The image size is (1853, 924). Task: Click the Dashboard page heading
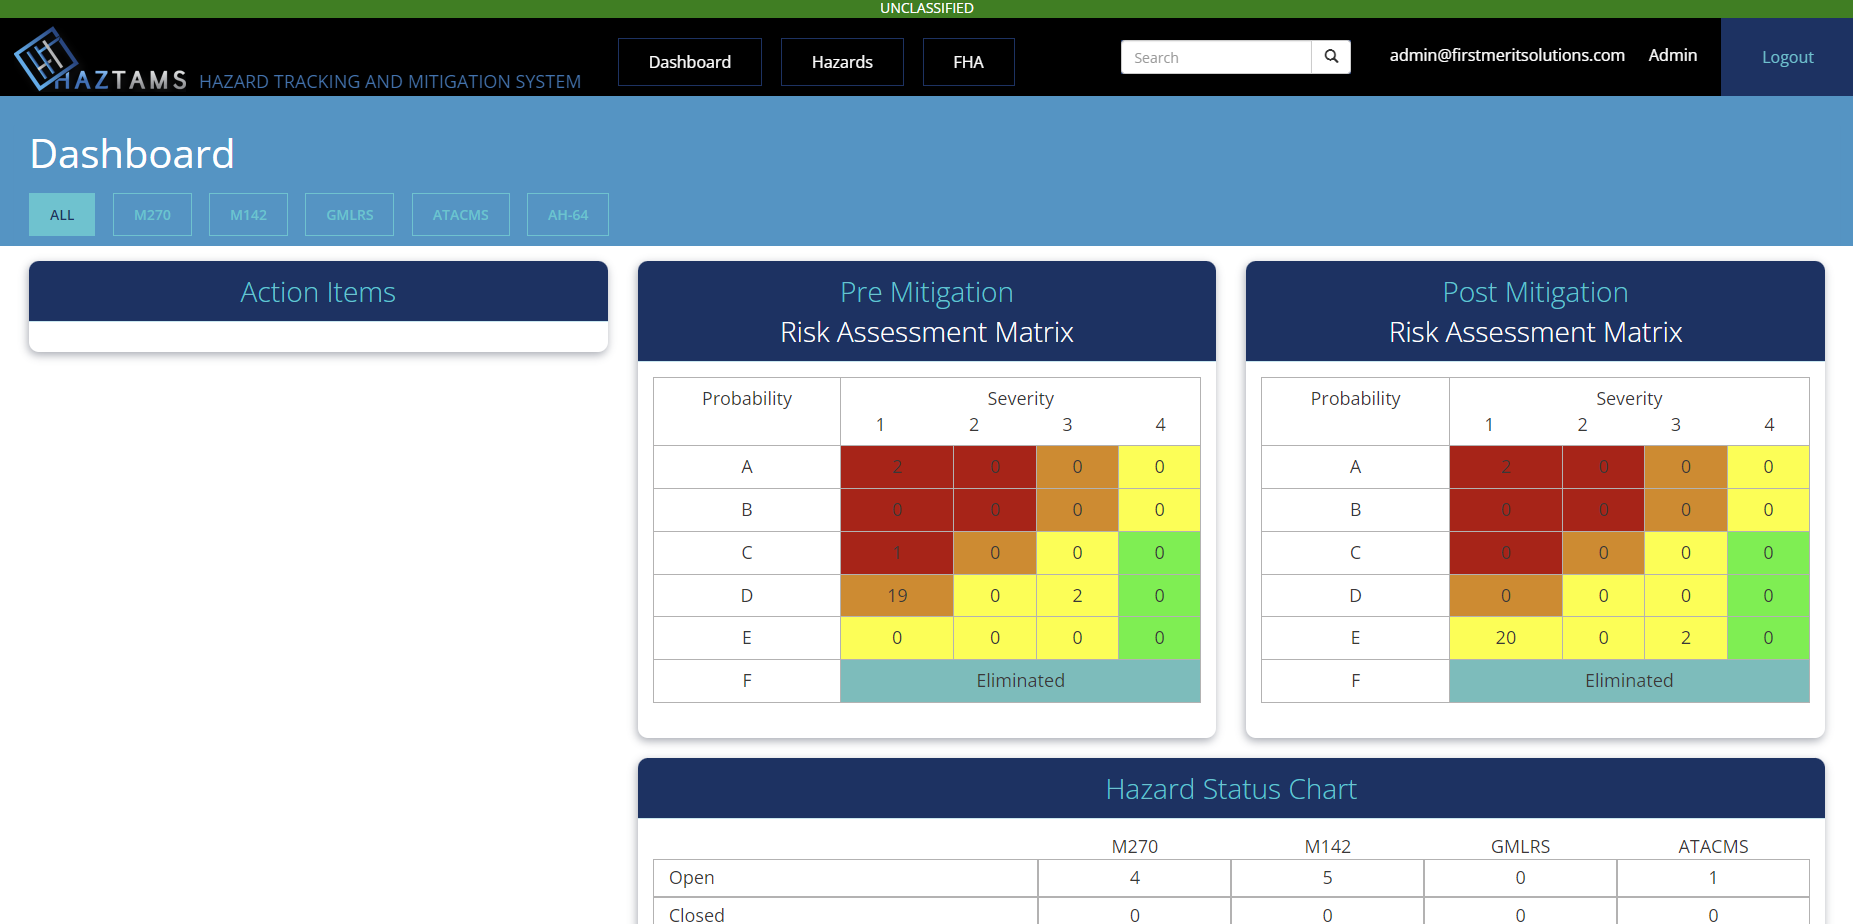132,154
